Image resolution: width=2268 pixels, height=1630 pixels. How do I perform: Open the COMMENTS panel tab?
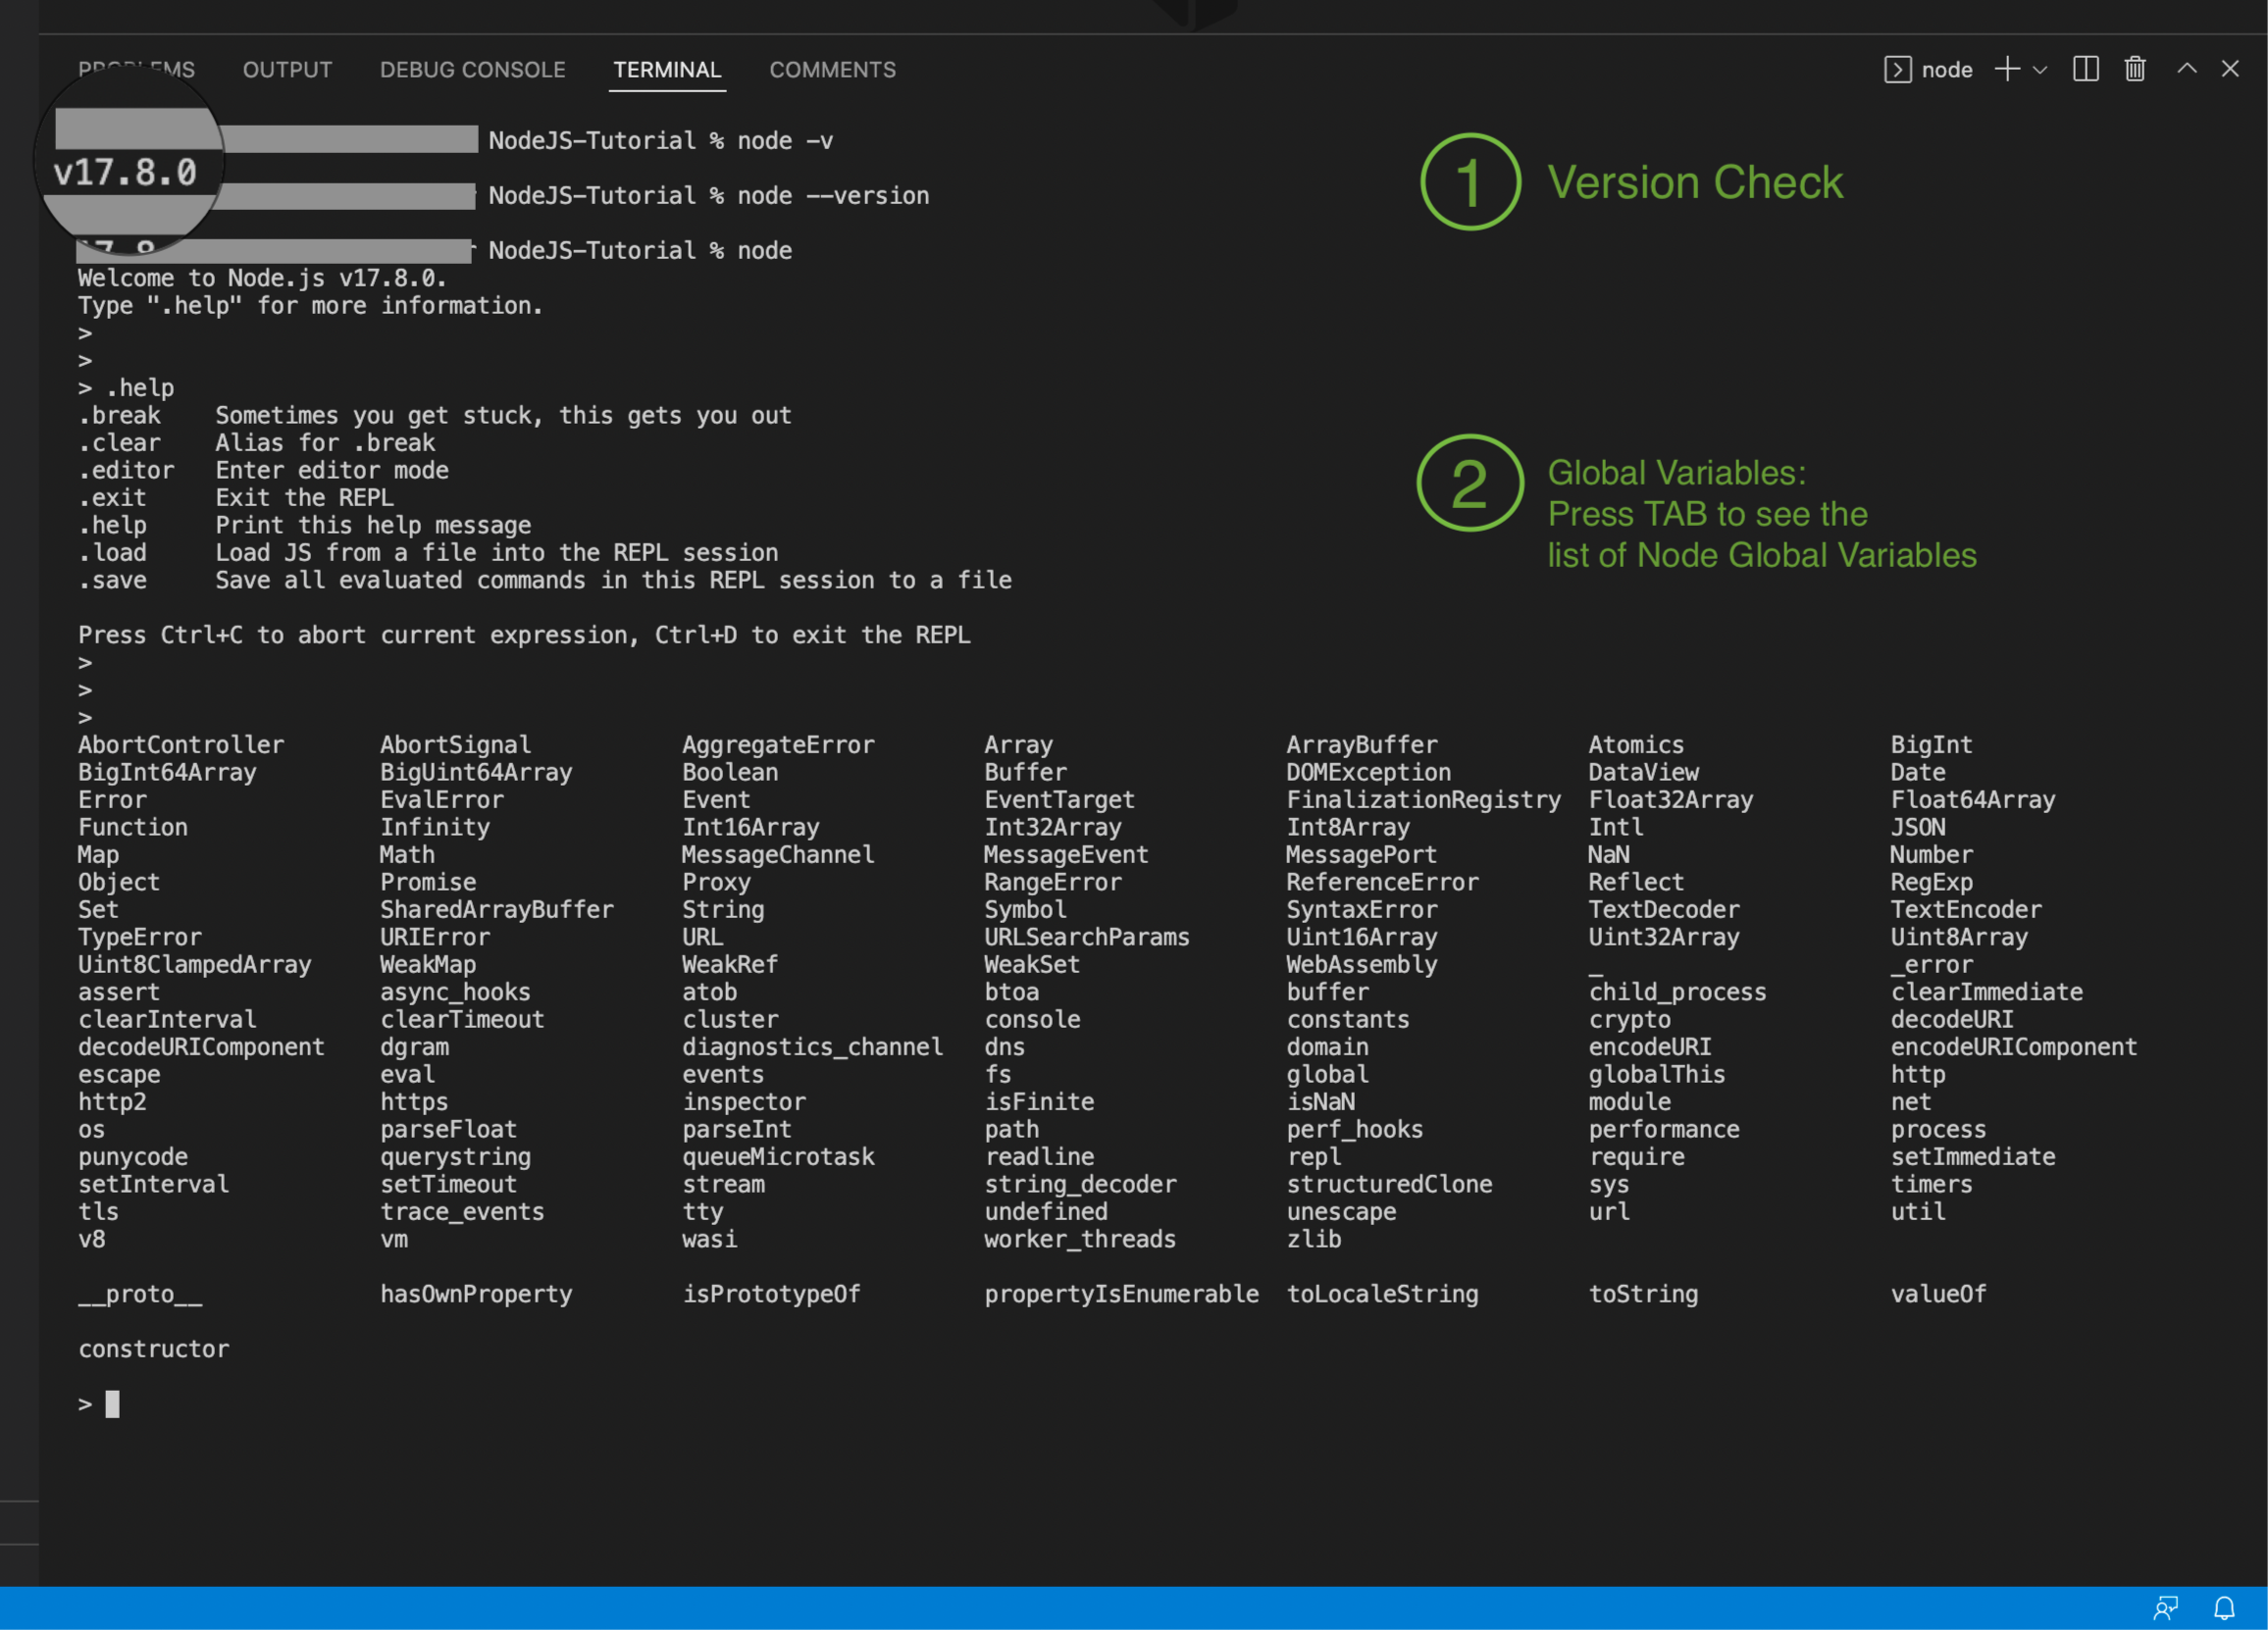click(832, 70)
